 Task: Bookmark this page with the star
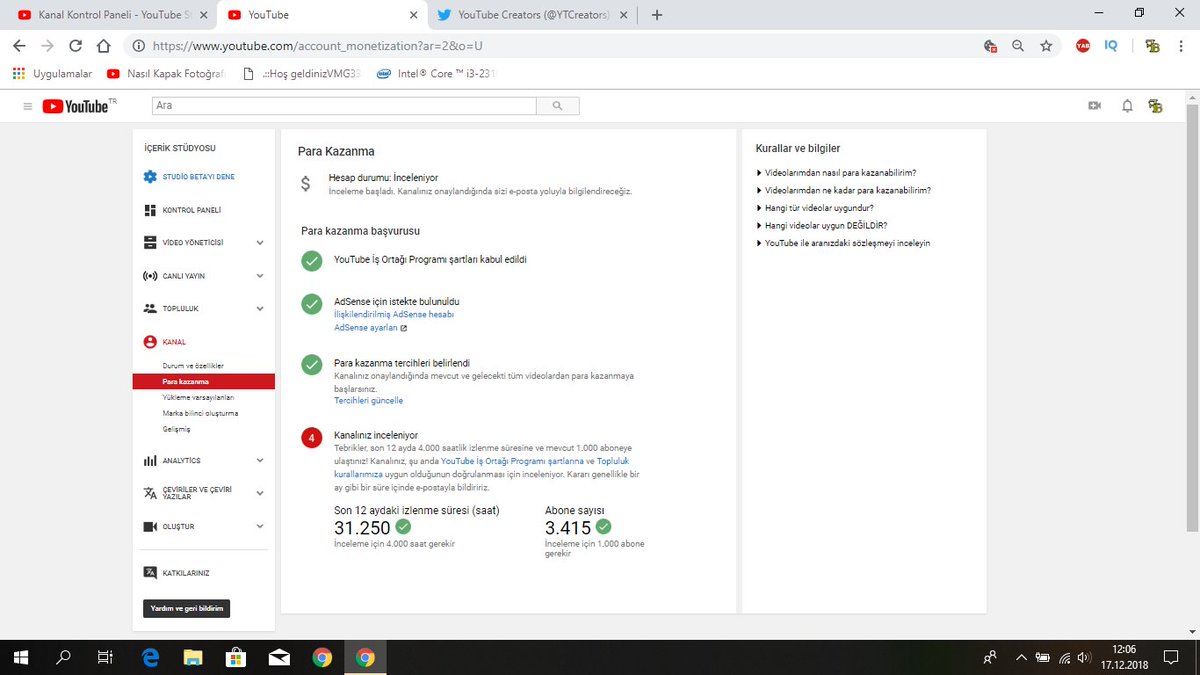click(x=1046, y=46)
